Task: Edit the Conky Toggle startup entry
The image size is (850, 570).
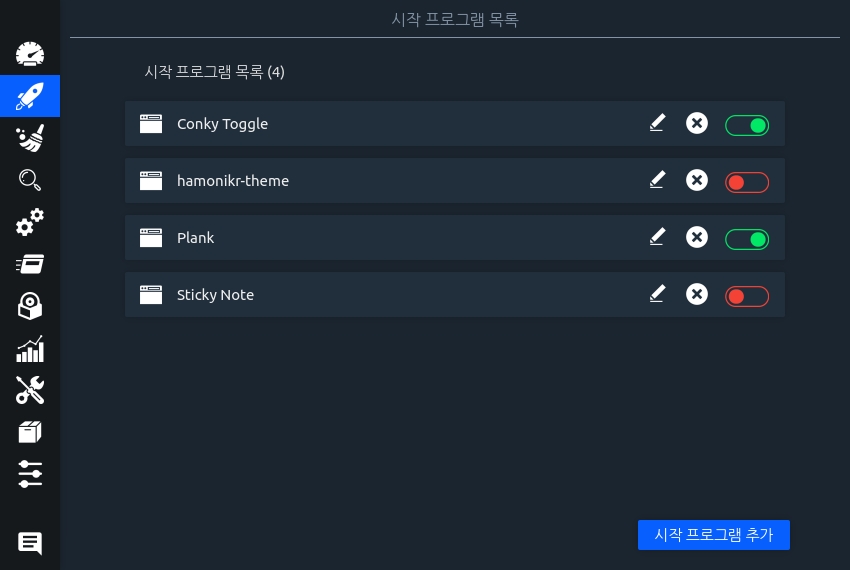Action: tap(657, 123)
